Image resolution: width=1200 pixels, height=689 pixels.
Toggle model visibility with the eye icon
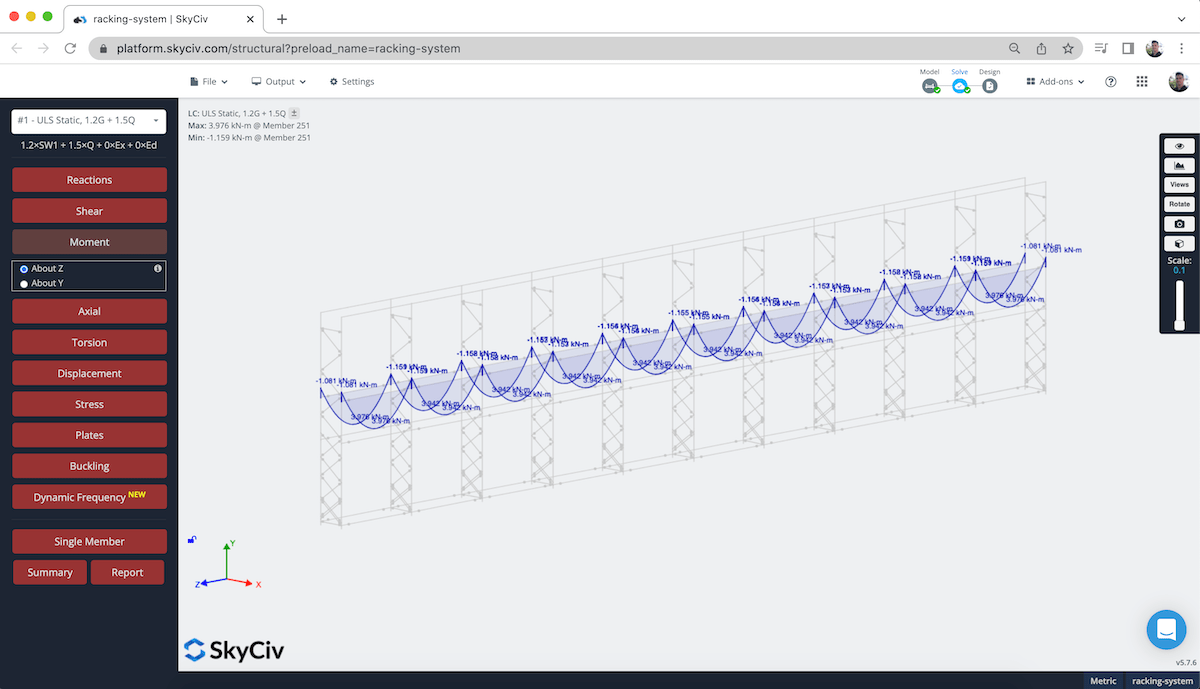click(x=1178, y=145)
